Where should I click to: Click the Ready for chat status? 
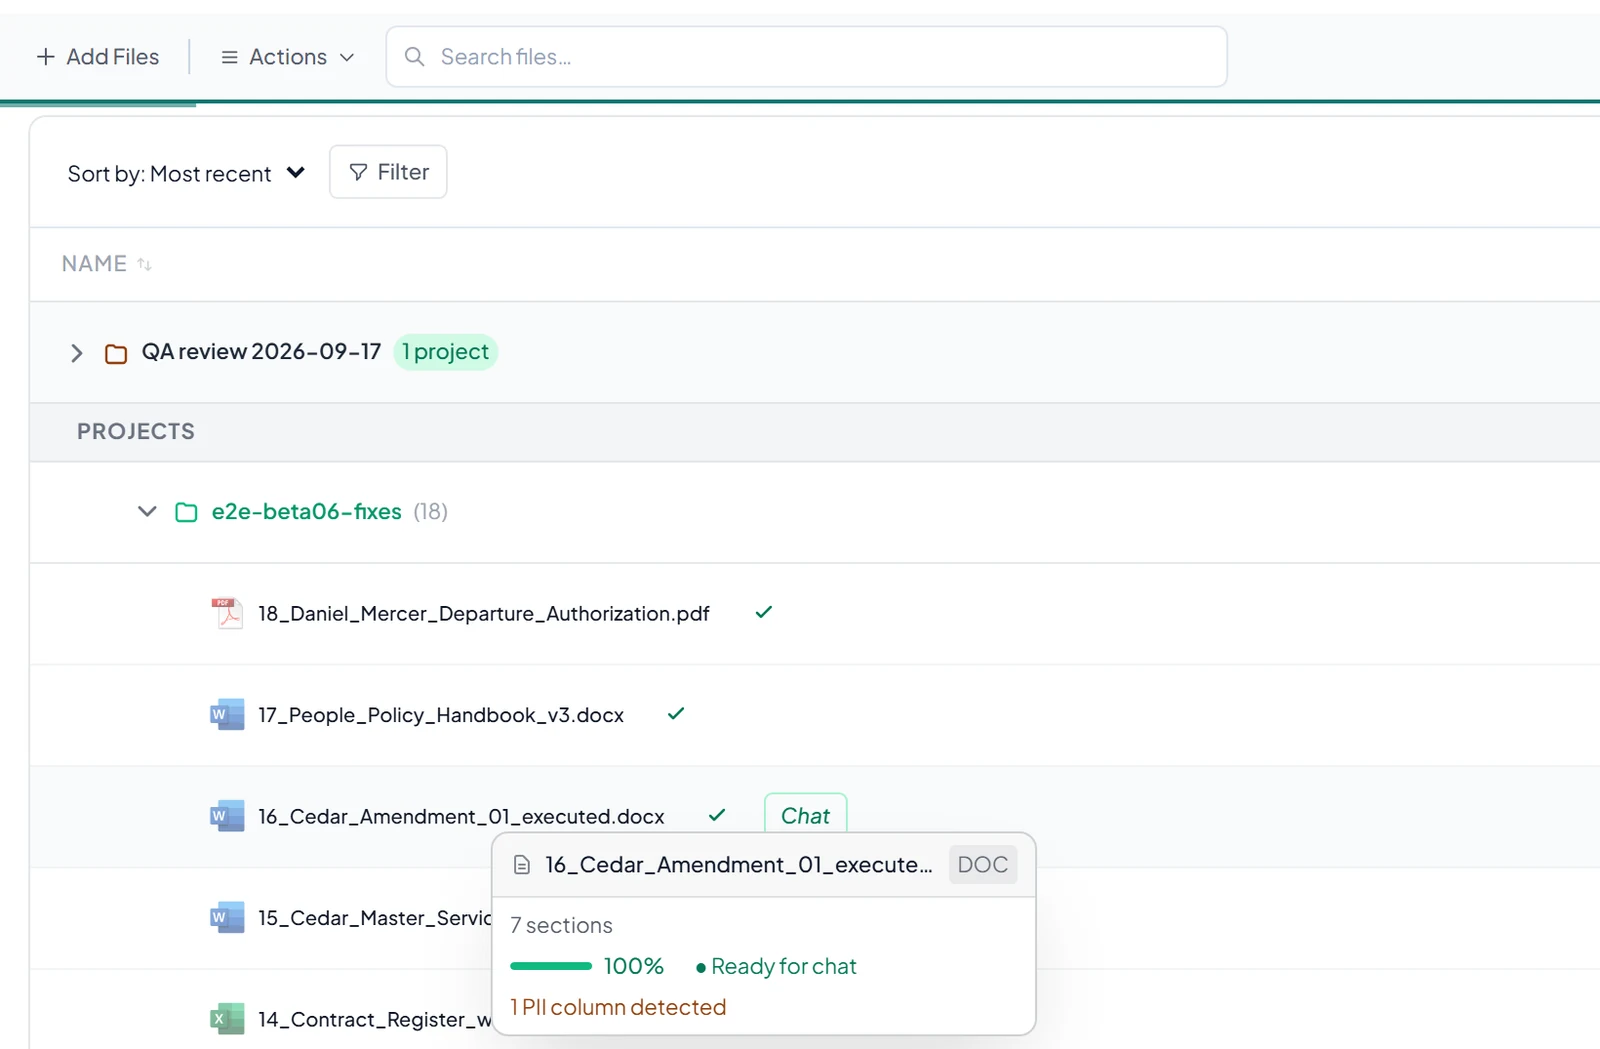click(x=776, y=967)
